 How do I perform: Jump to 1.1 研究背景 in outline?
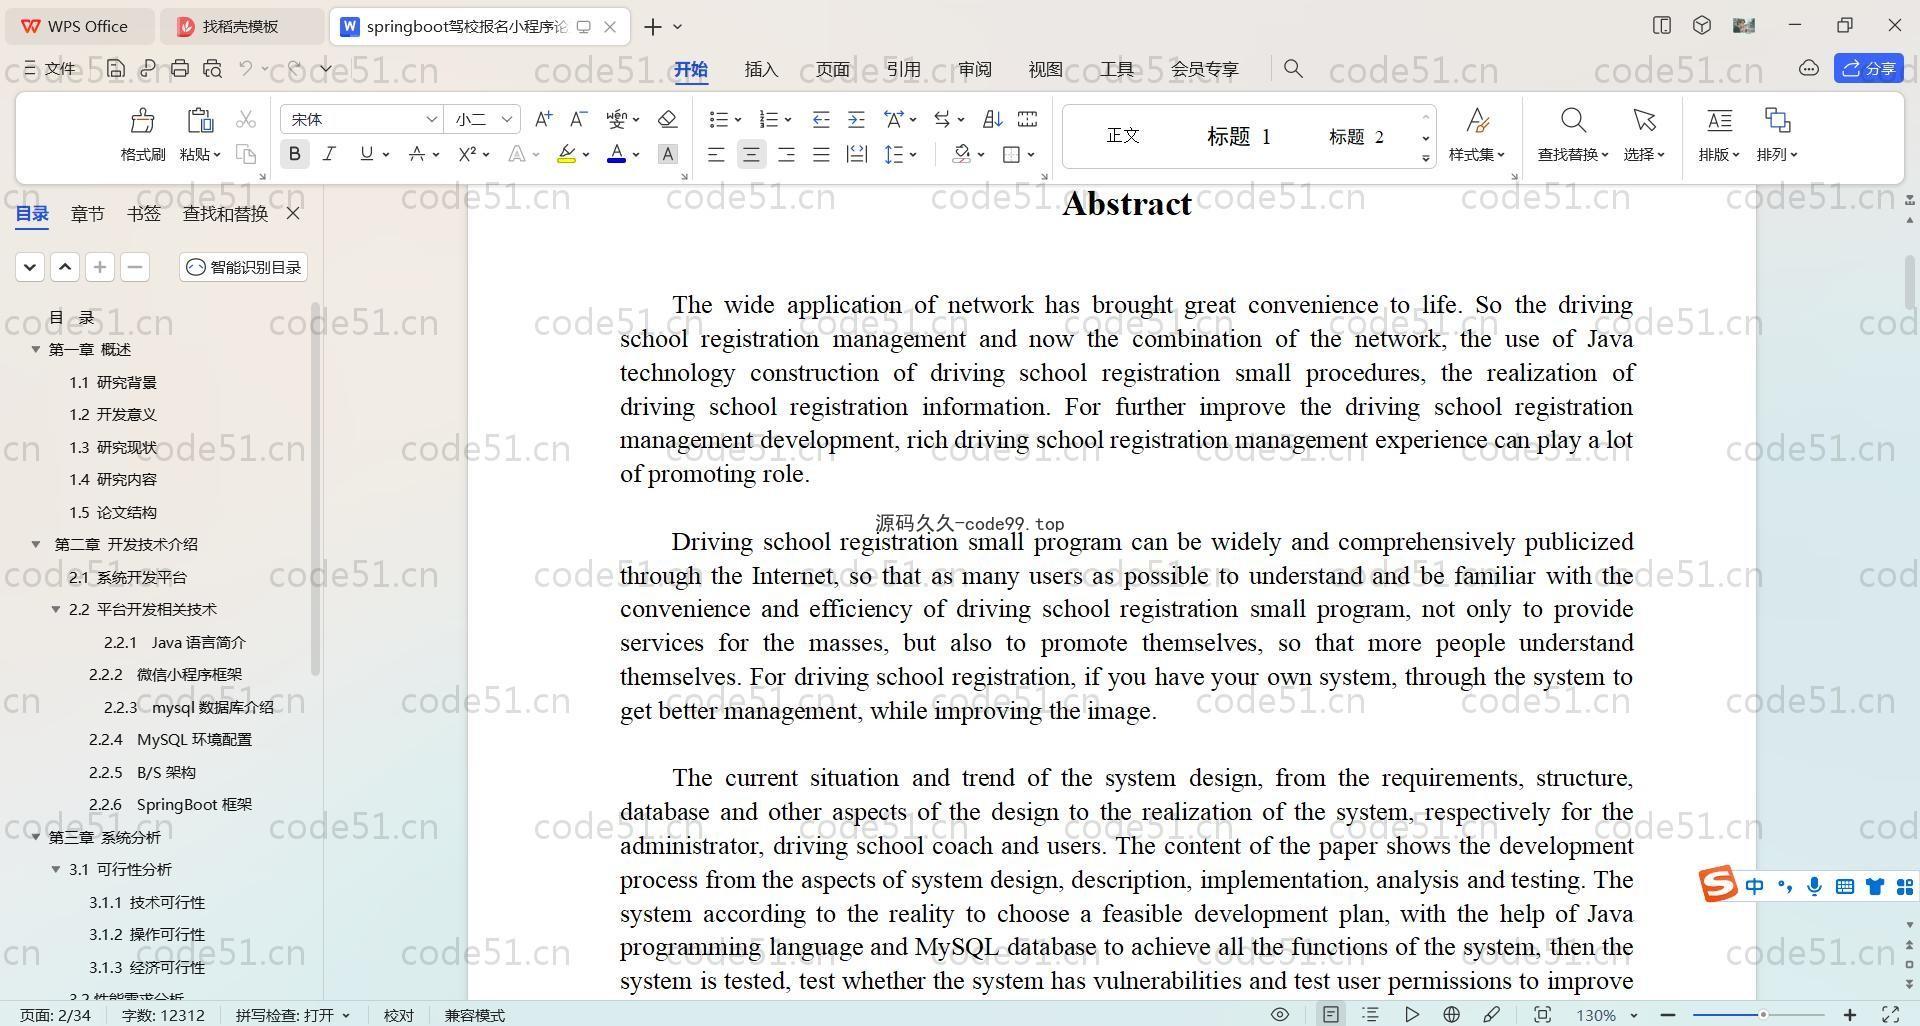113,382
